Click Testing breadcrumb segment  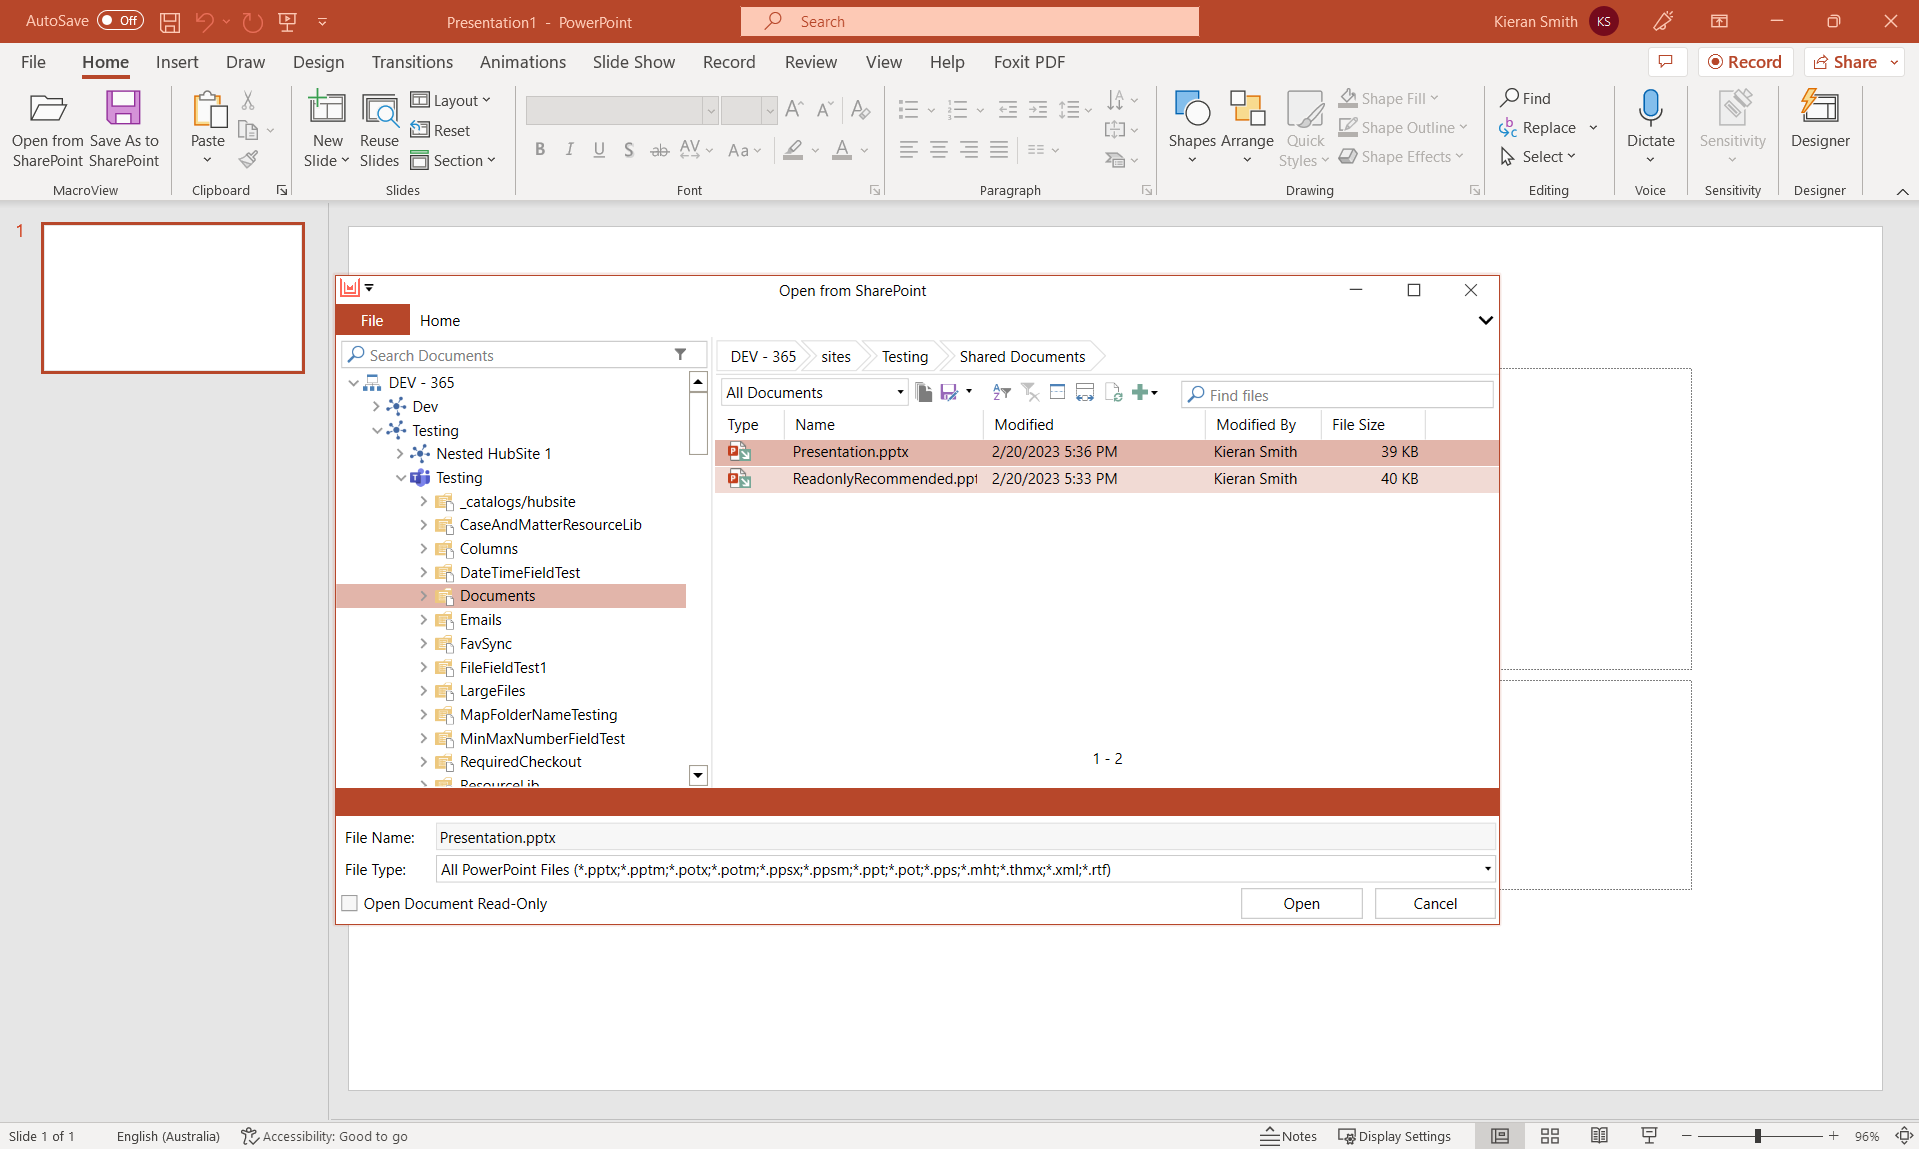(x=904, y=356)
